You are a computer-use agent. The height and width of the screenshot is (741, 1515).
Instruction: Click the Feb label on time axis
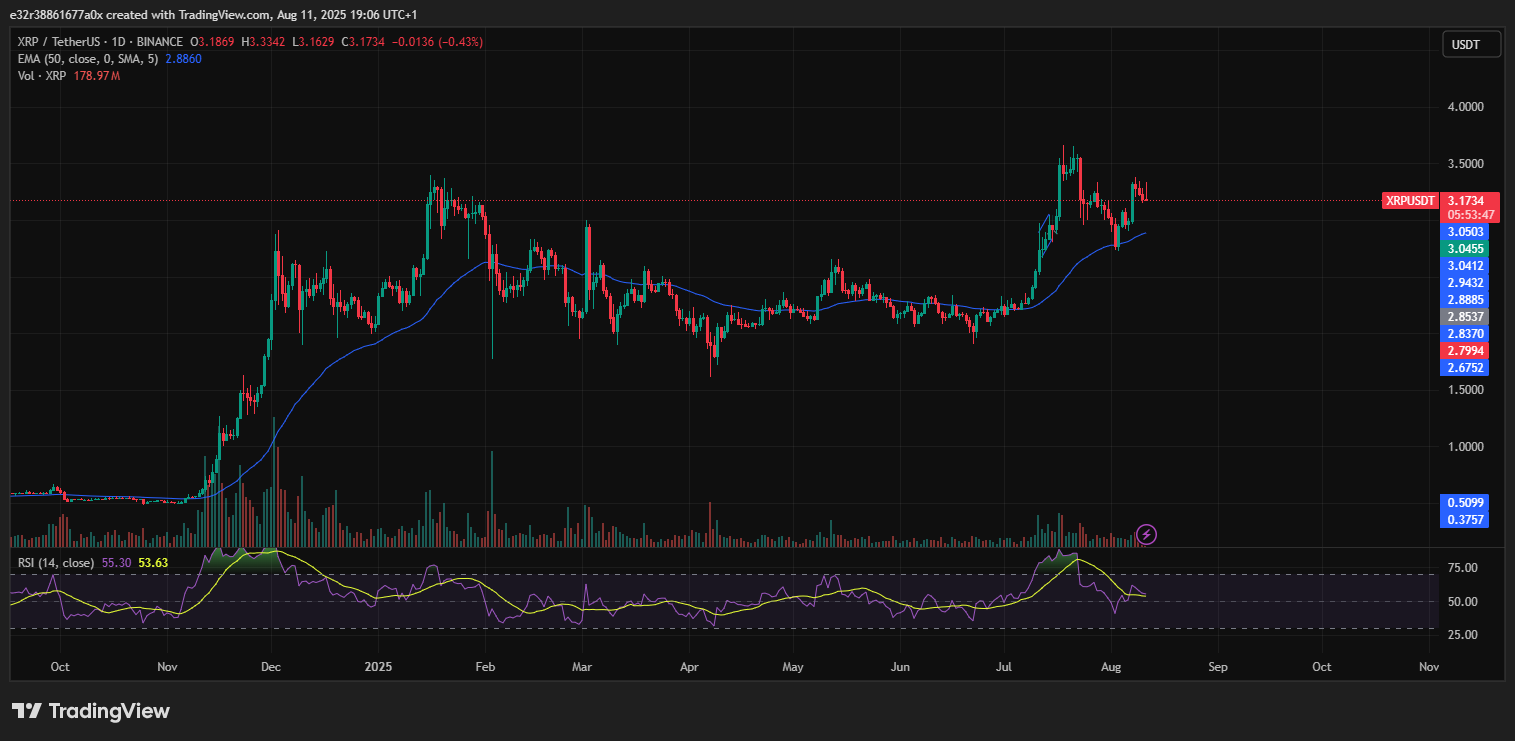click(x=485, y=666)
